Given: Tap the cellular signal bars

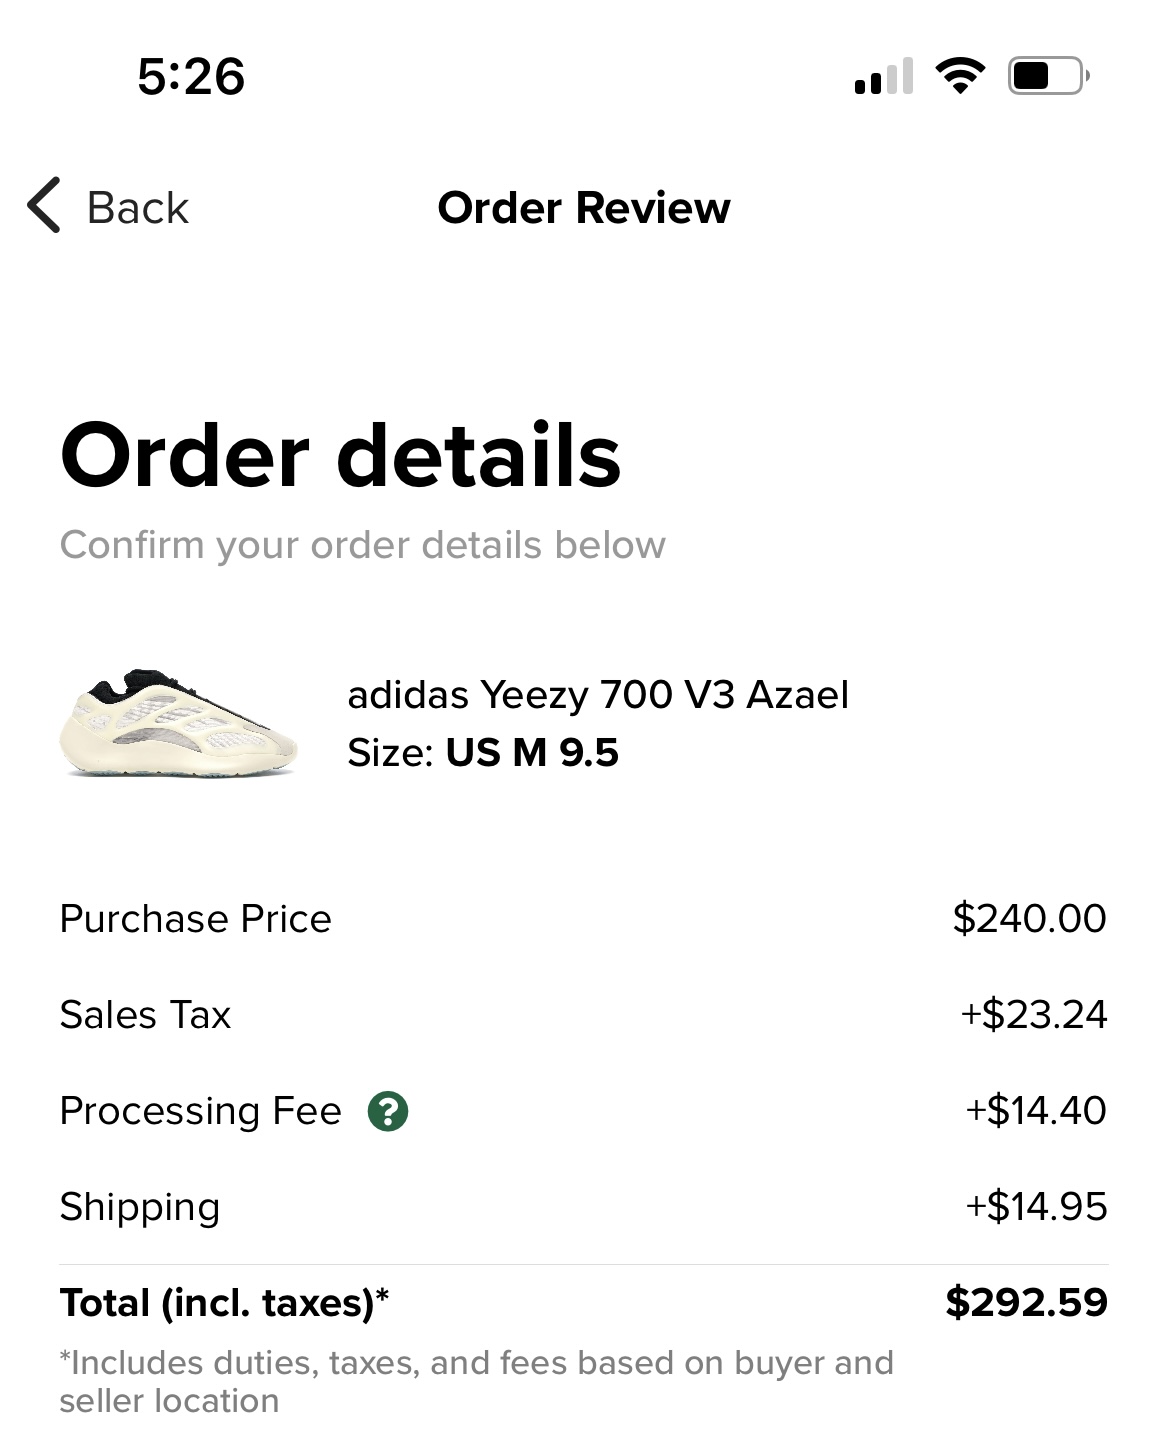Looking at the screenshot, I should [x=884, y=77].
